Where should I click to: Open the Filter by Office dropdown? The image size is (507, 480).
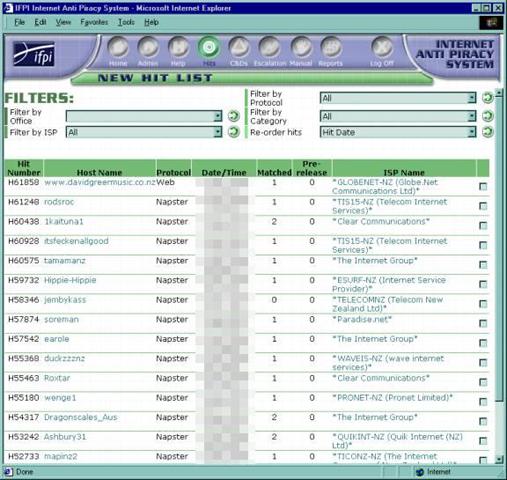(144, 116)
